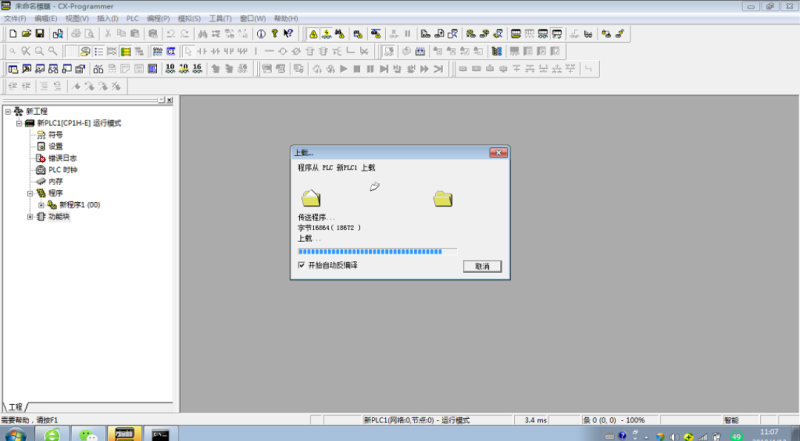Close the project workspace pane
800x441 pixels.
170,101
